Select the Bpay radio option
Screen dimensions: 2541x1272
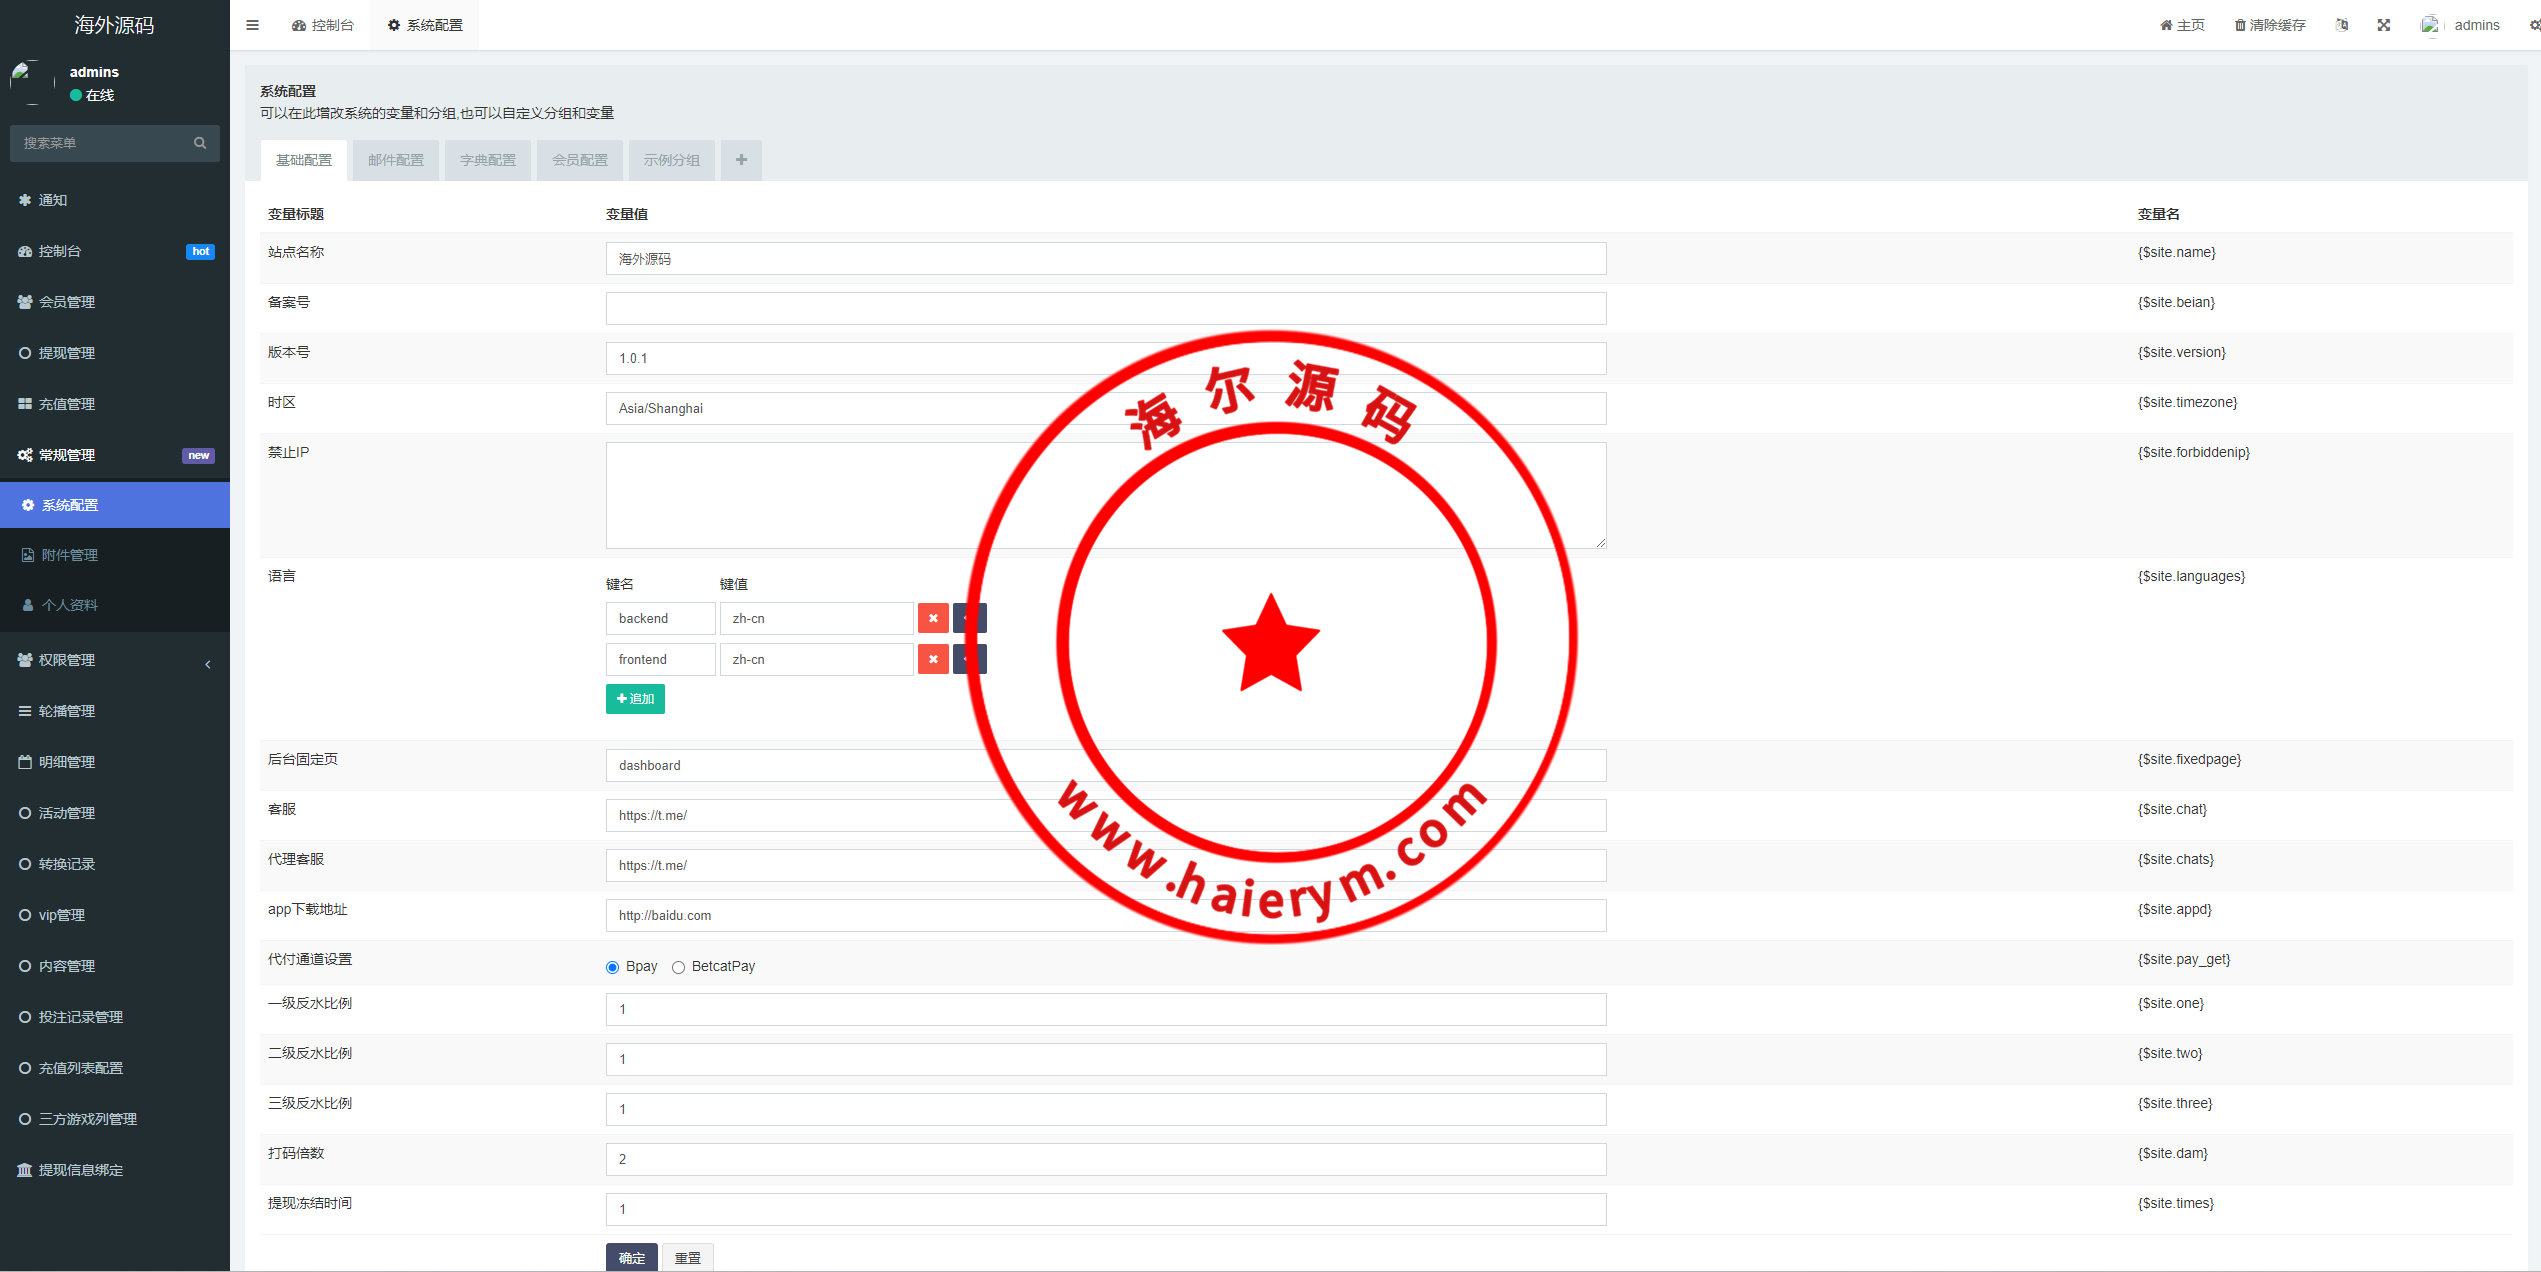coord(613,967)
